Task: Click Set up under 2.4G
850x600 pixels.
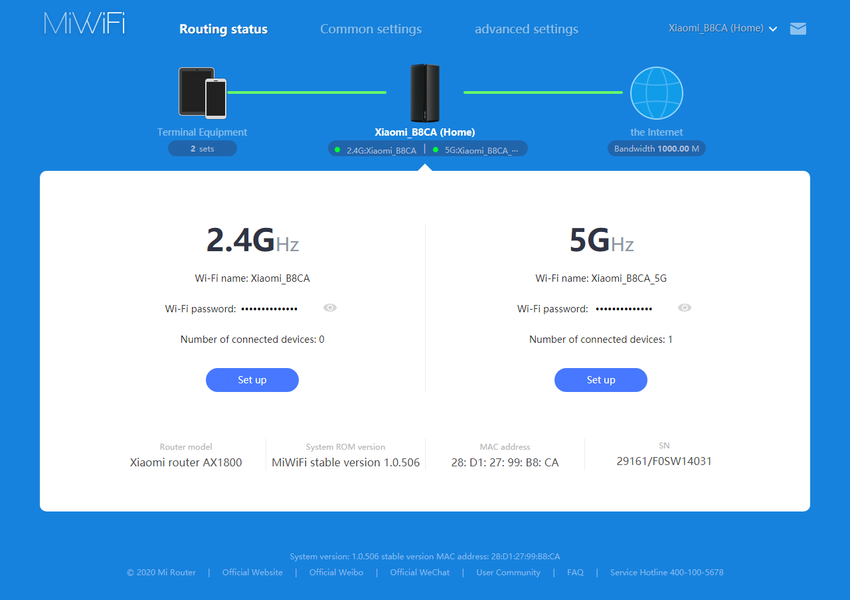Action: 252,380
